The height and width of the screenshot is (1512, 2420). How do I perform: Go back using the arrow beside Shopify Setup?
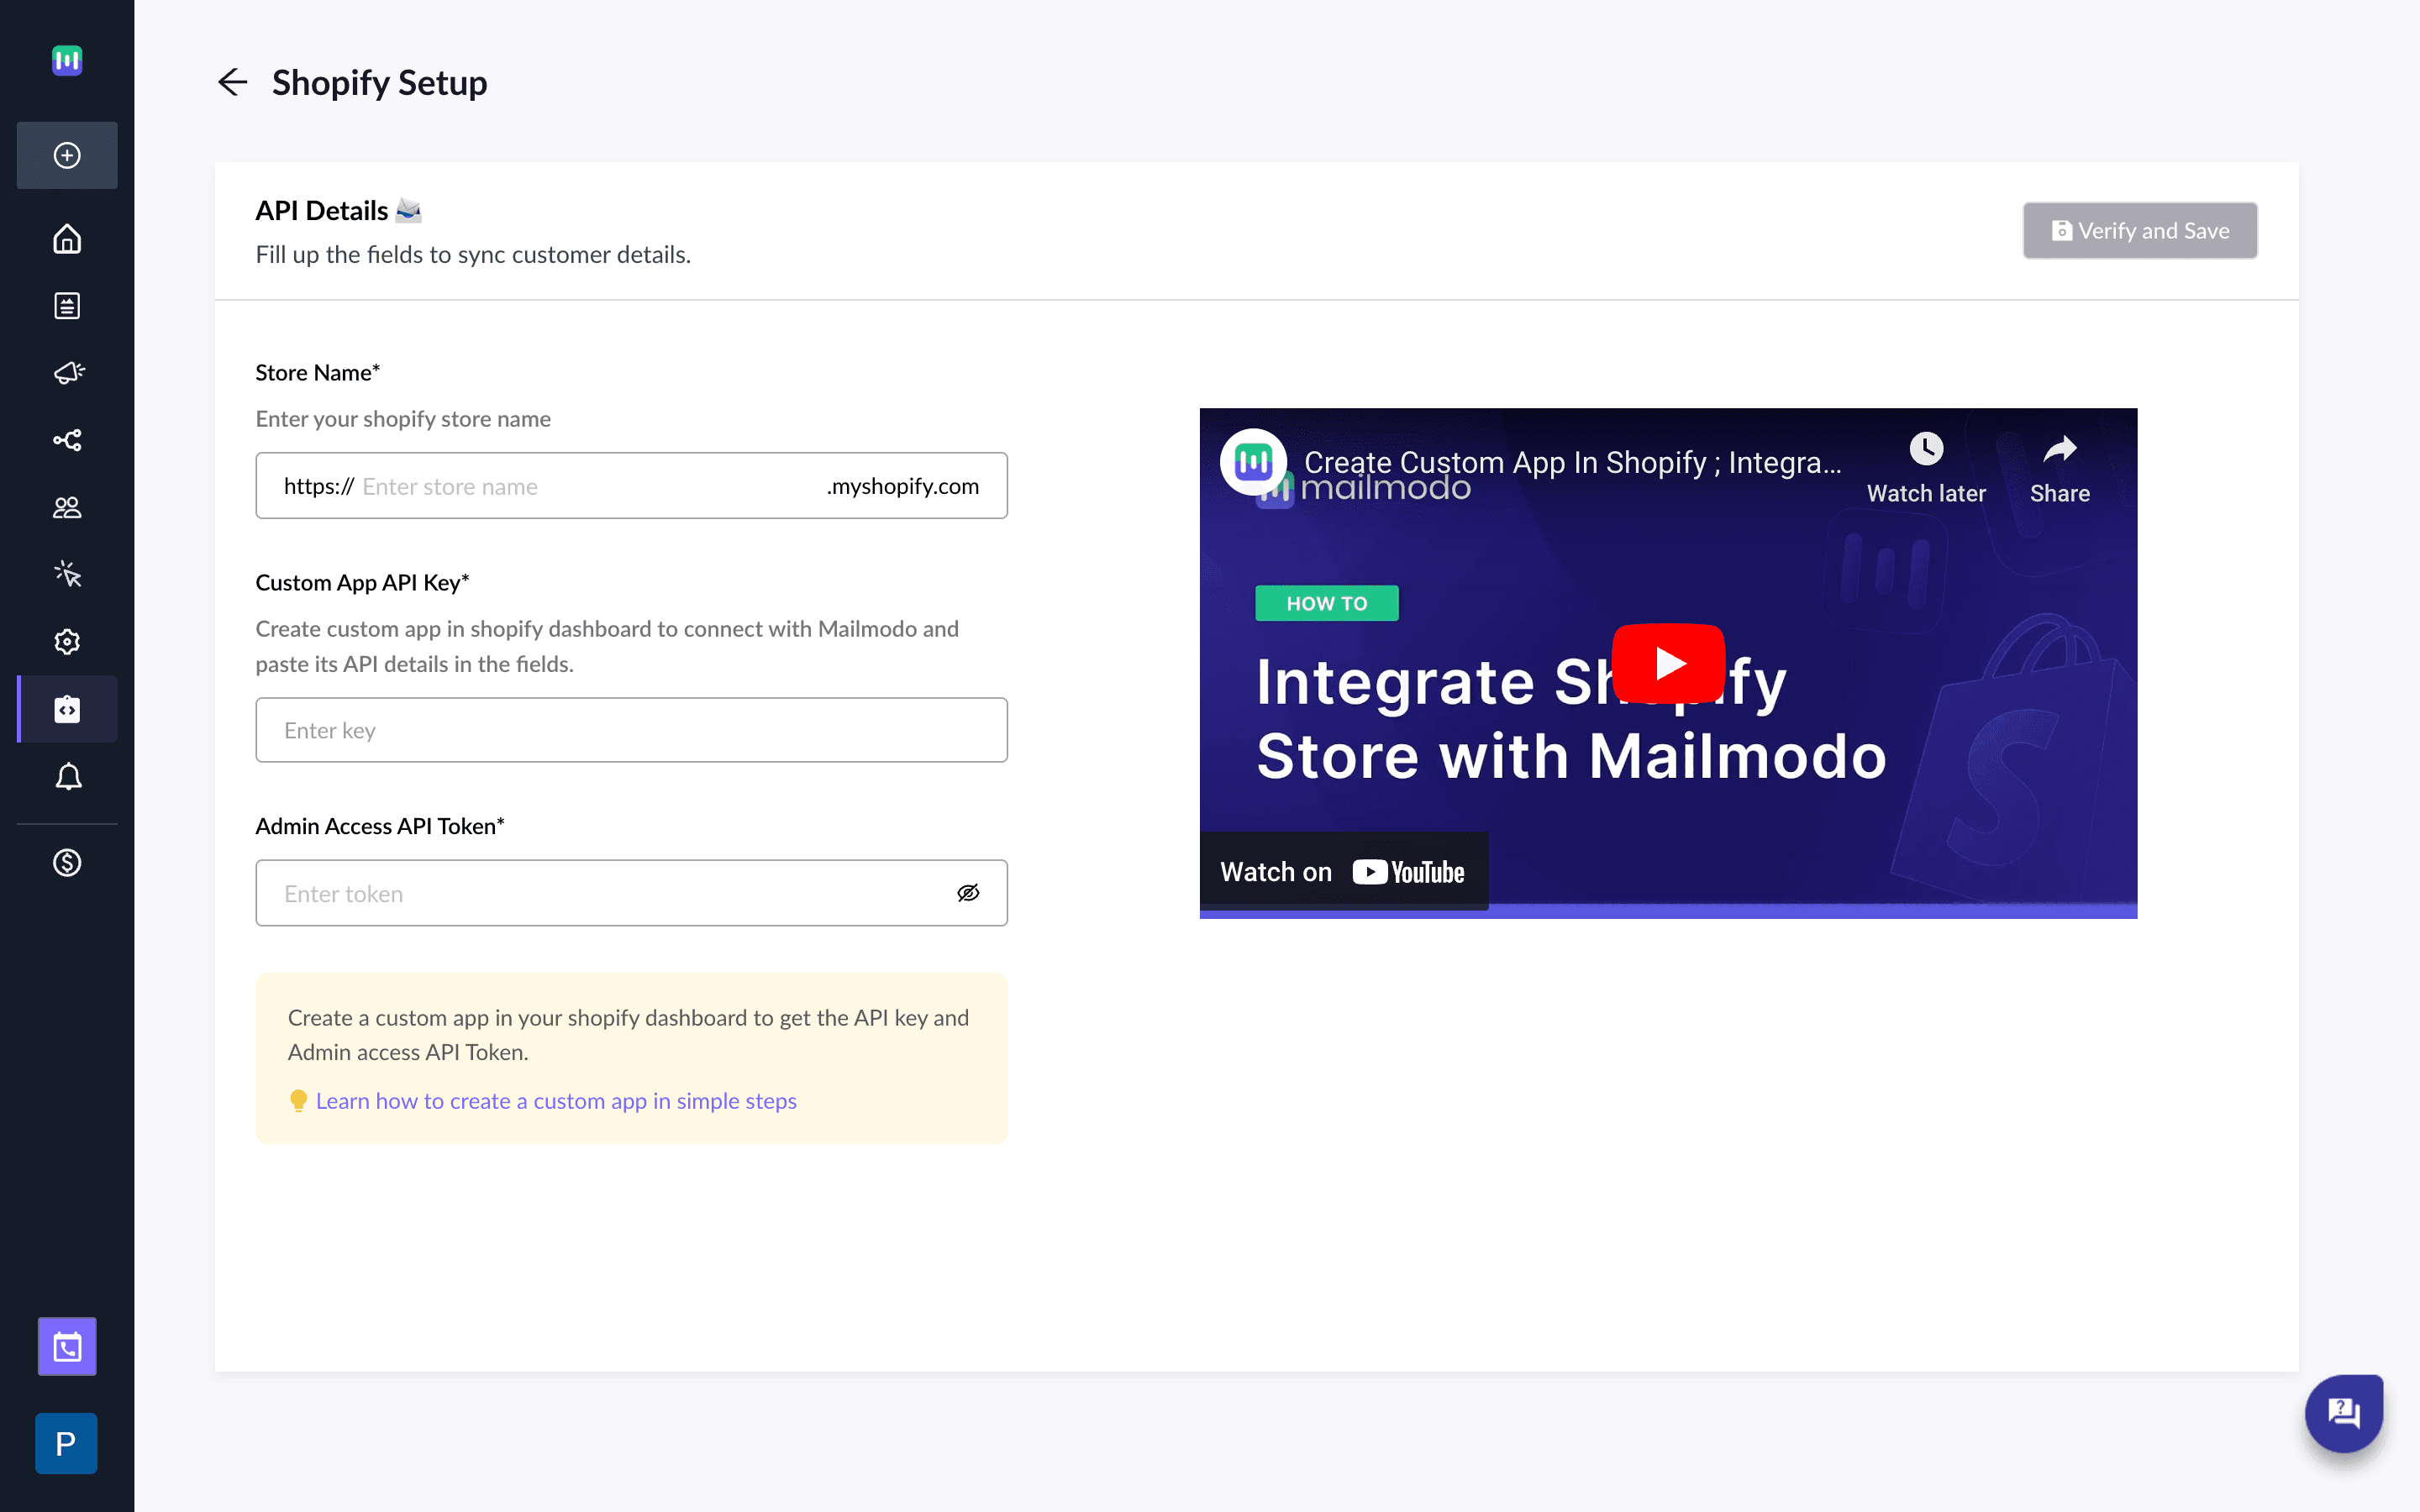[x=232, y=82]
